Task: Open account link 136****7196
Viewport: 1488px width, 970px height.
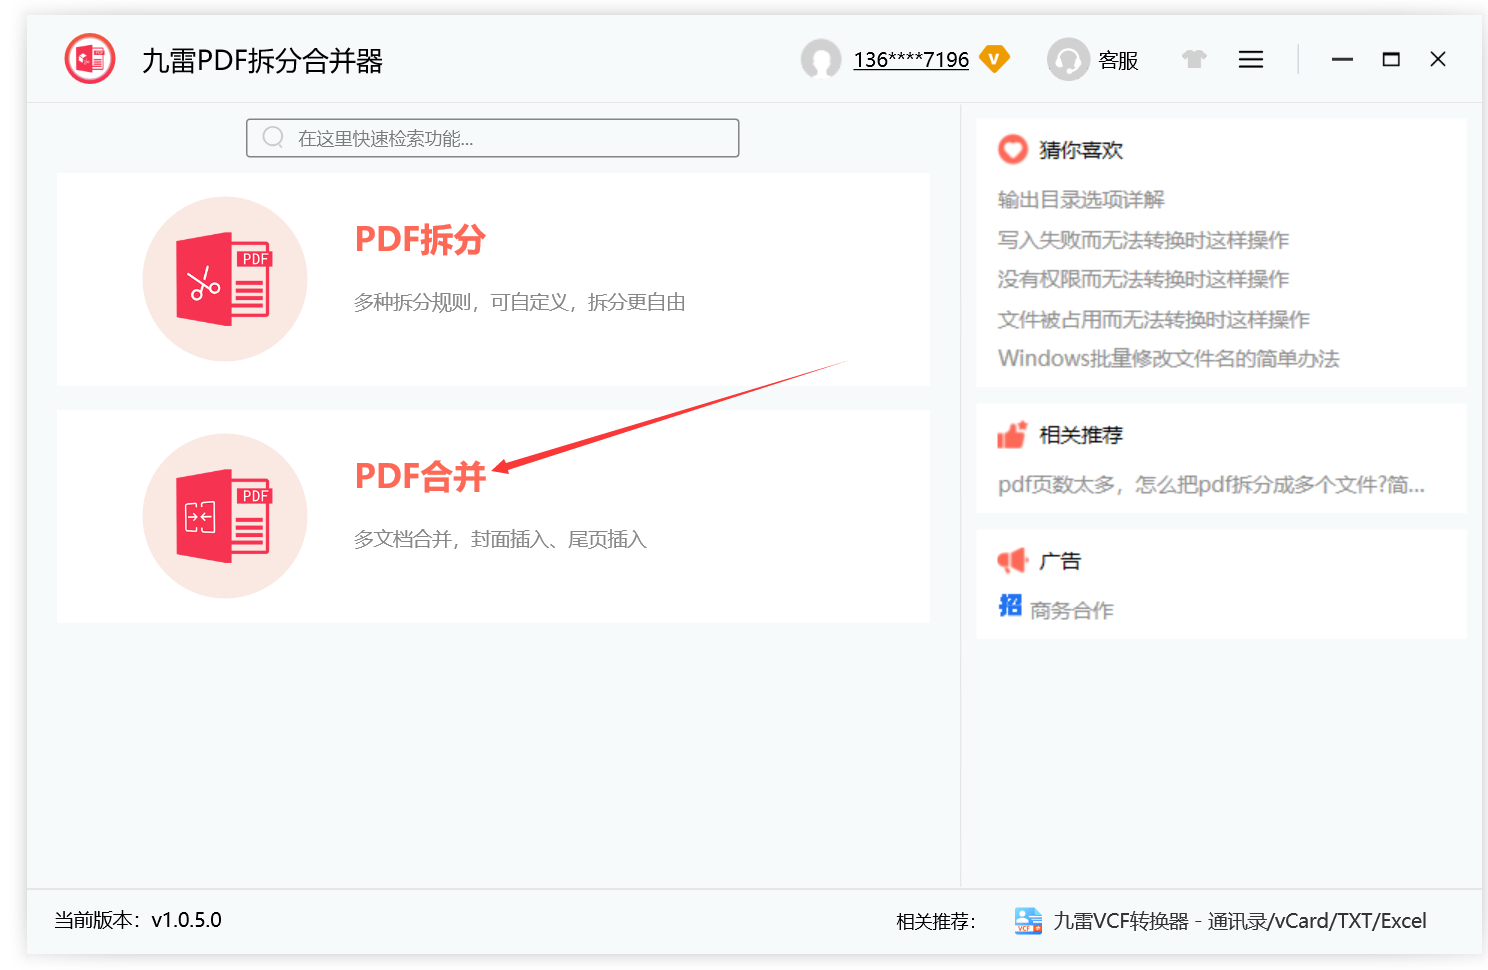Action: 911,60
